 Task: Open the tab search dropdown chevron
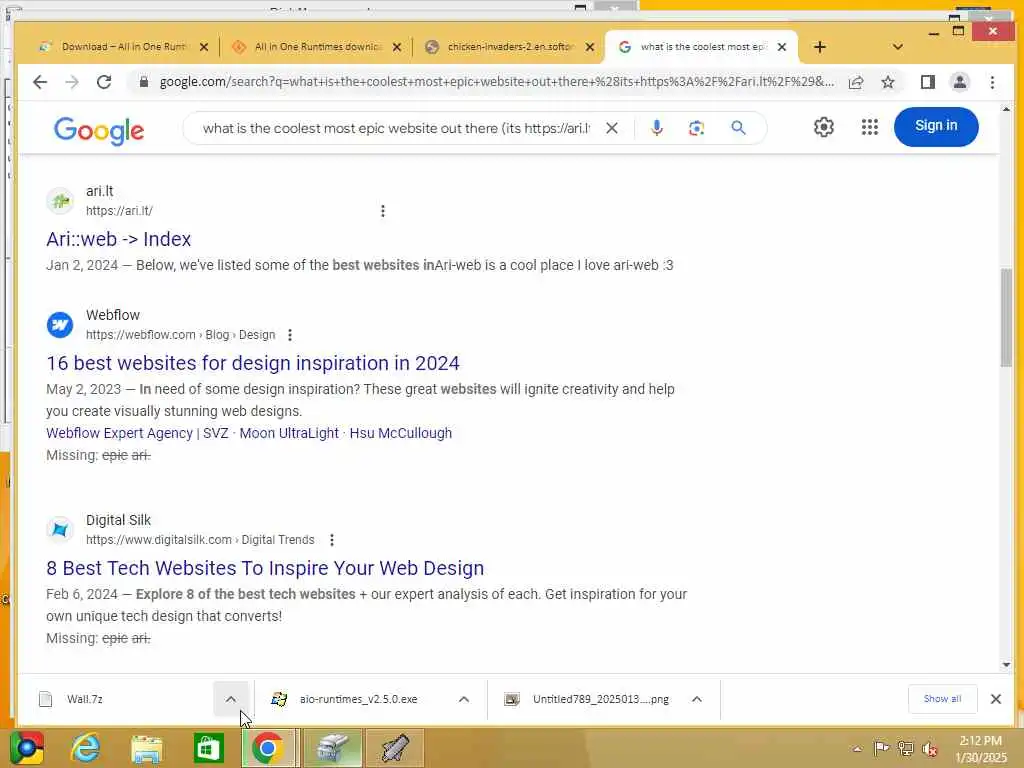pos(897,47)
